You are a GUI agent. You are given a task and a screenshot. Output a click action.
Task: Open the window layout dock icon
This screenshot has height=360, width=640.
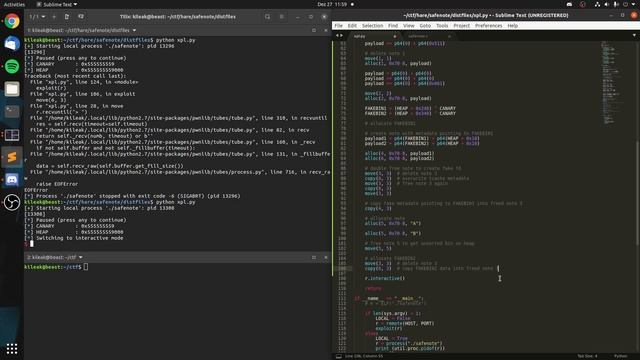[12, 134]
